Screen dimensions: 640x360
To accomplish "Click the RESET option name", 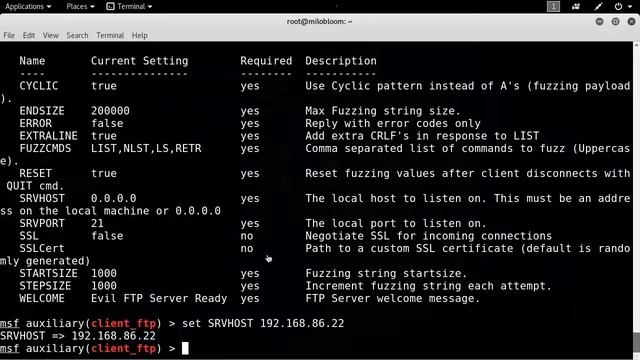I will pyautogui.click(x=36, y=173).
